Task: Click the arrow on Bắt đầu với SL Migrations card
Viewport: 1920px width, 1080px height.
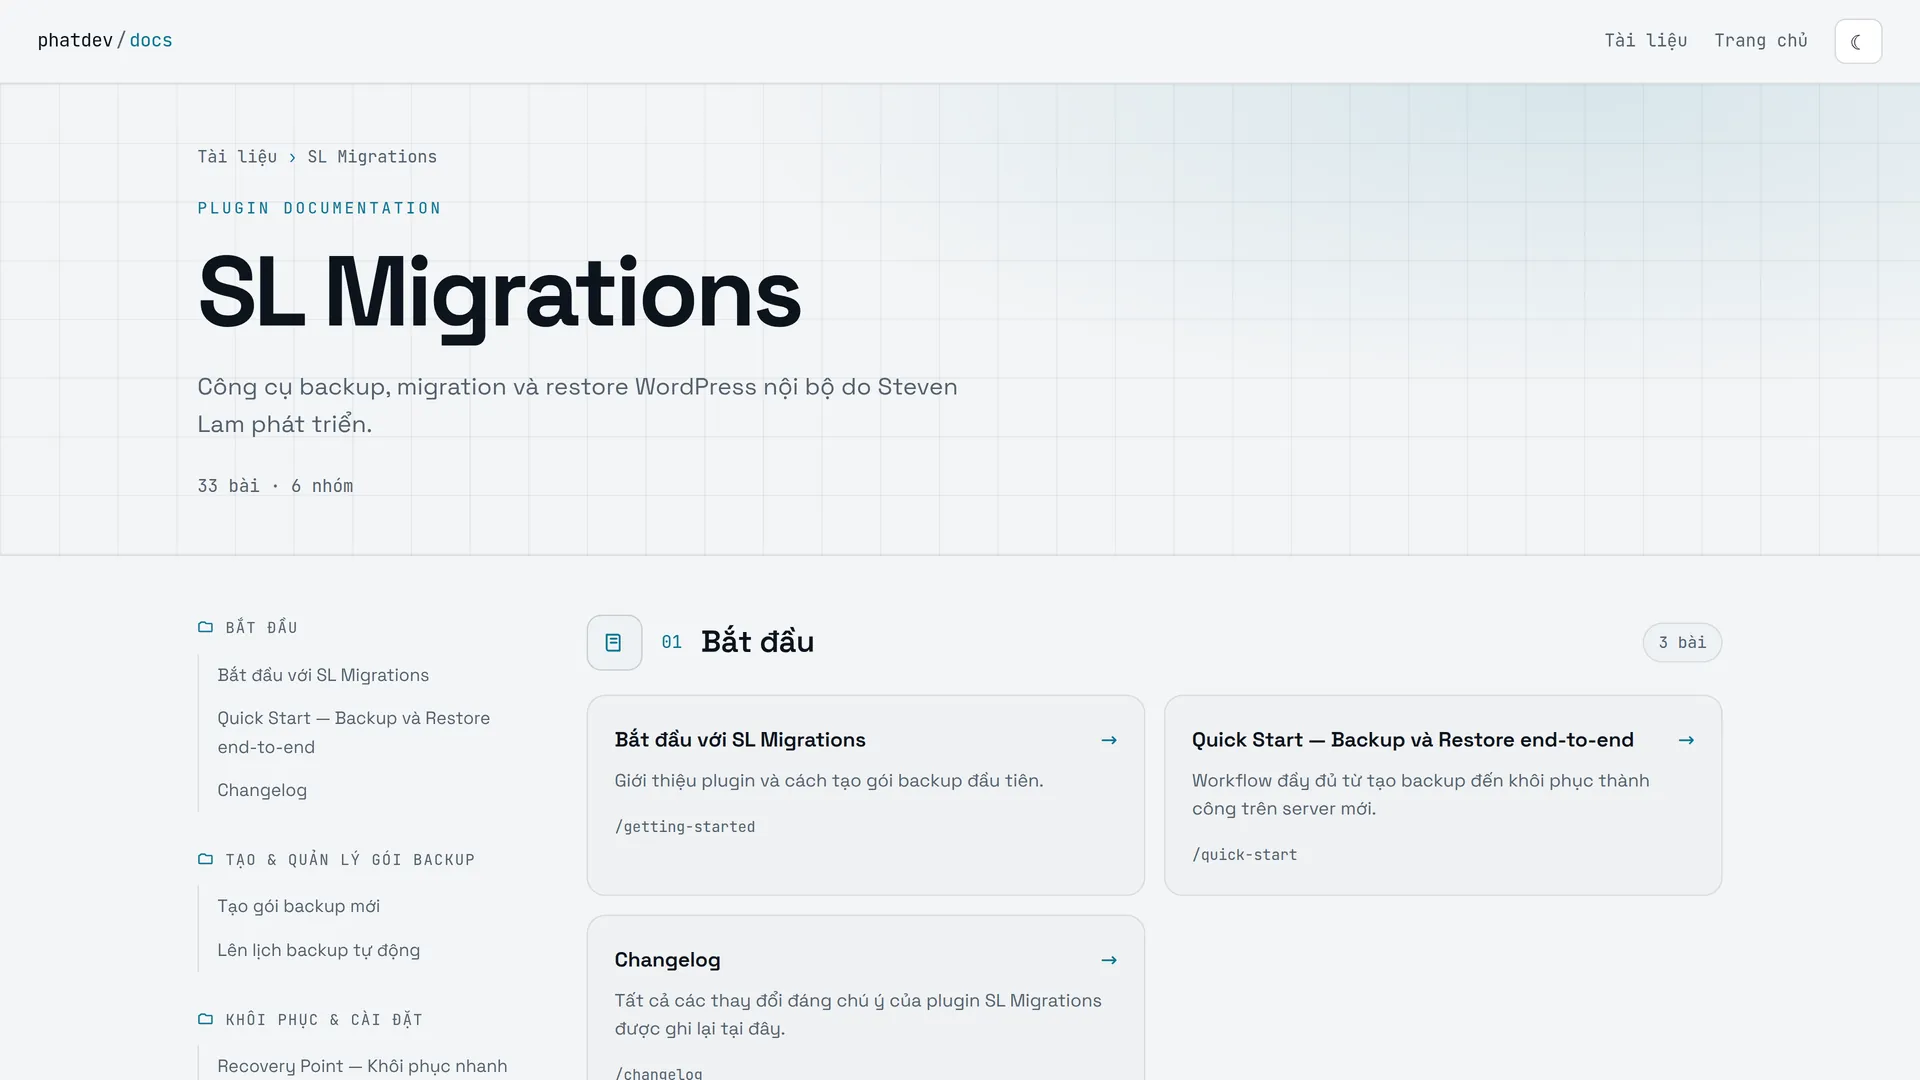Action: point(1109,740)
